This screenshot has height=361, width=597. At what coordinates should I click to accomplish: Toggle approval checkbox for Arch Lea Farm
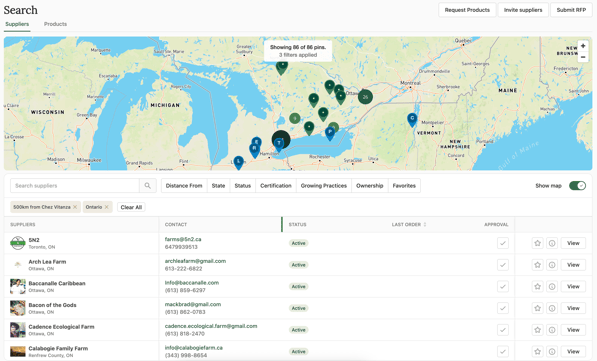tap(503, 265)
